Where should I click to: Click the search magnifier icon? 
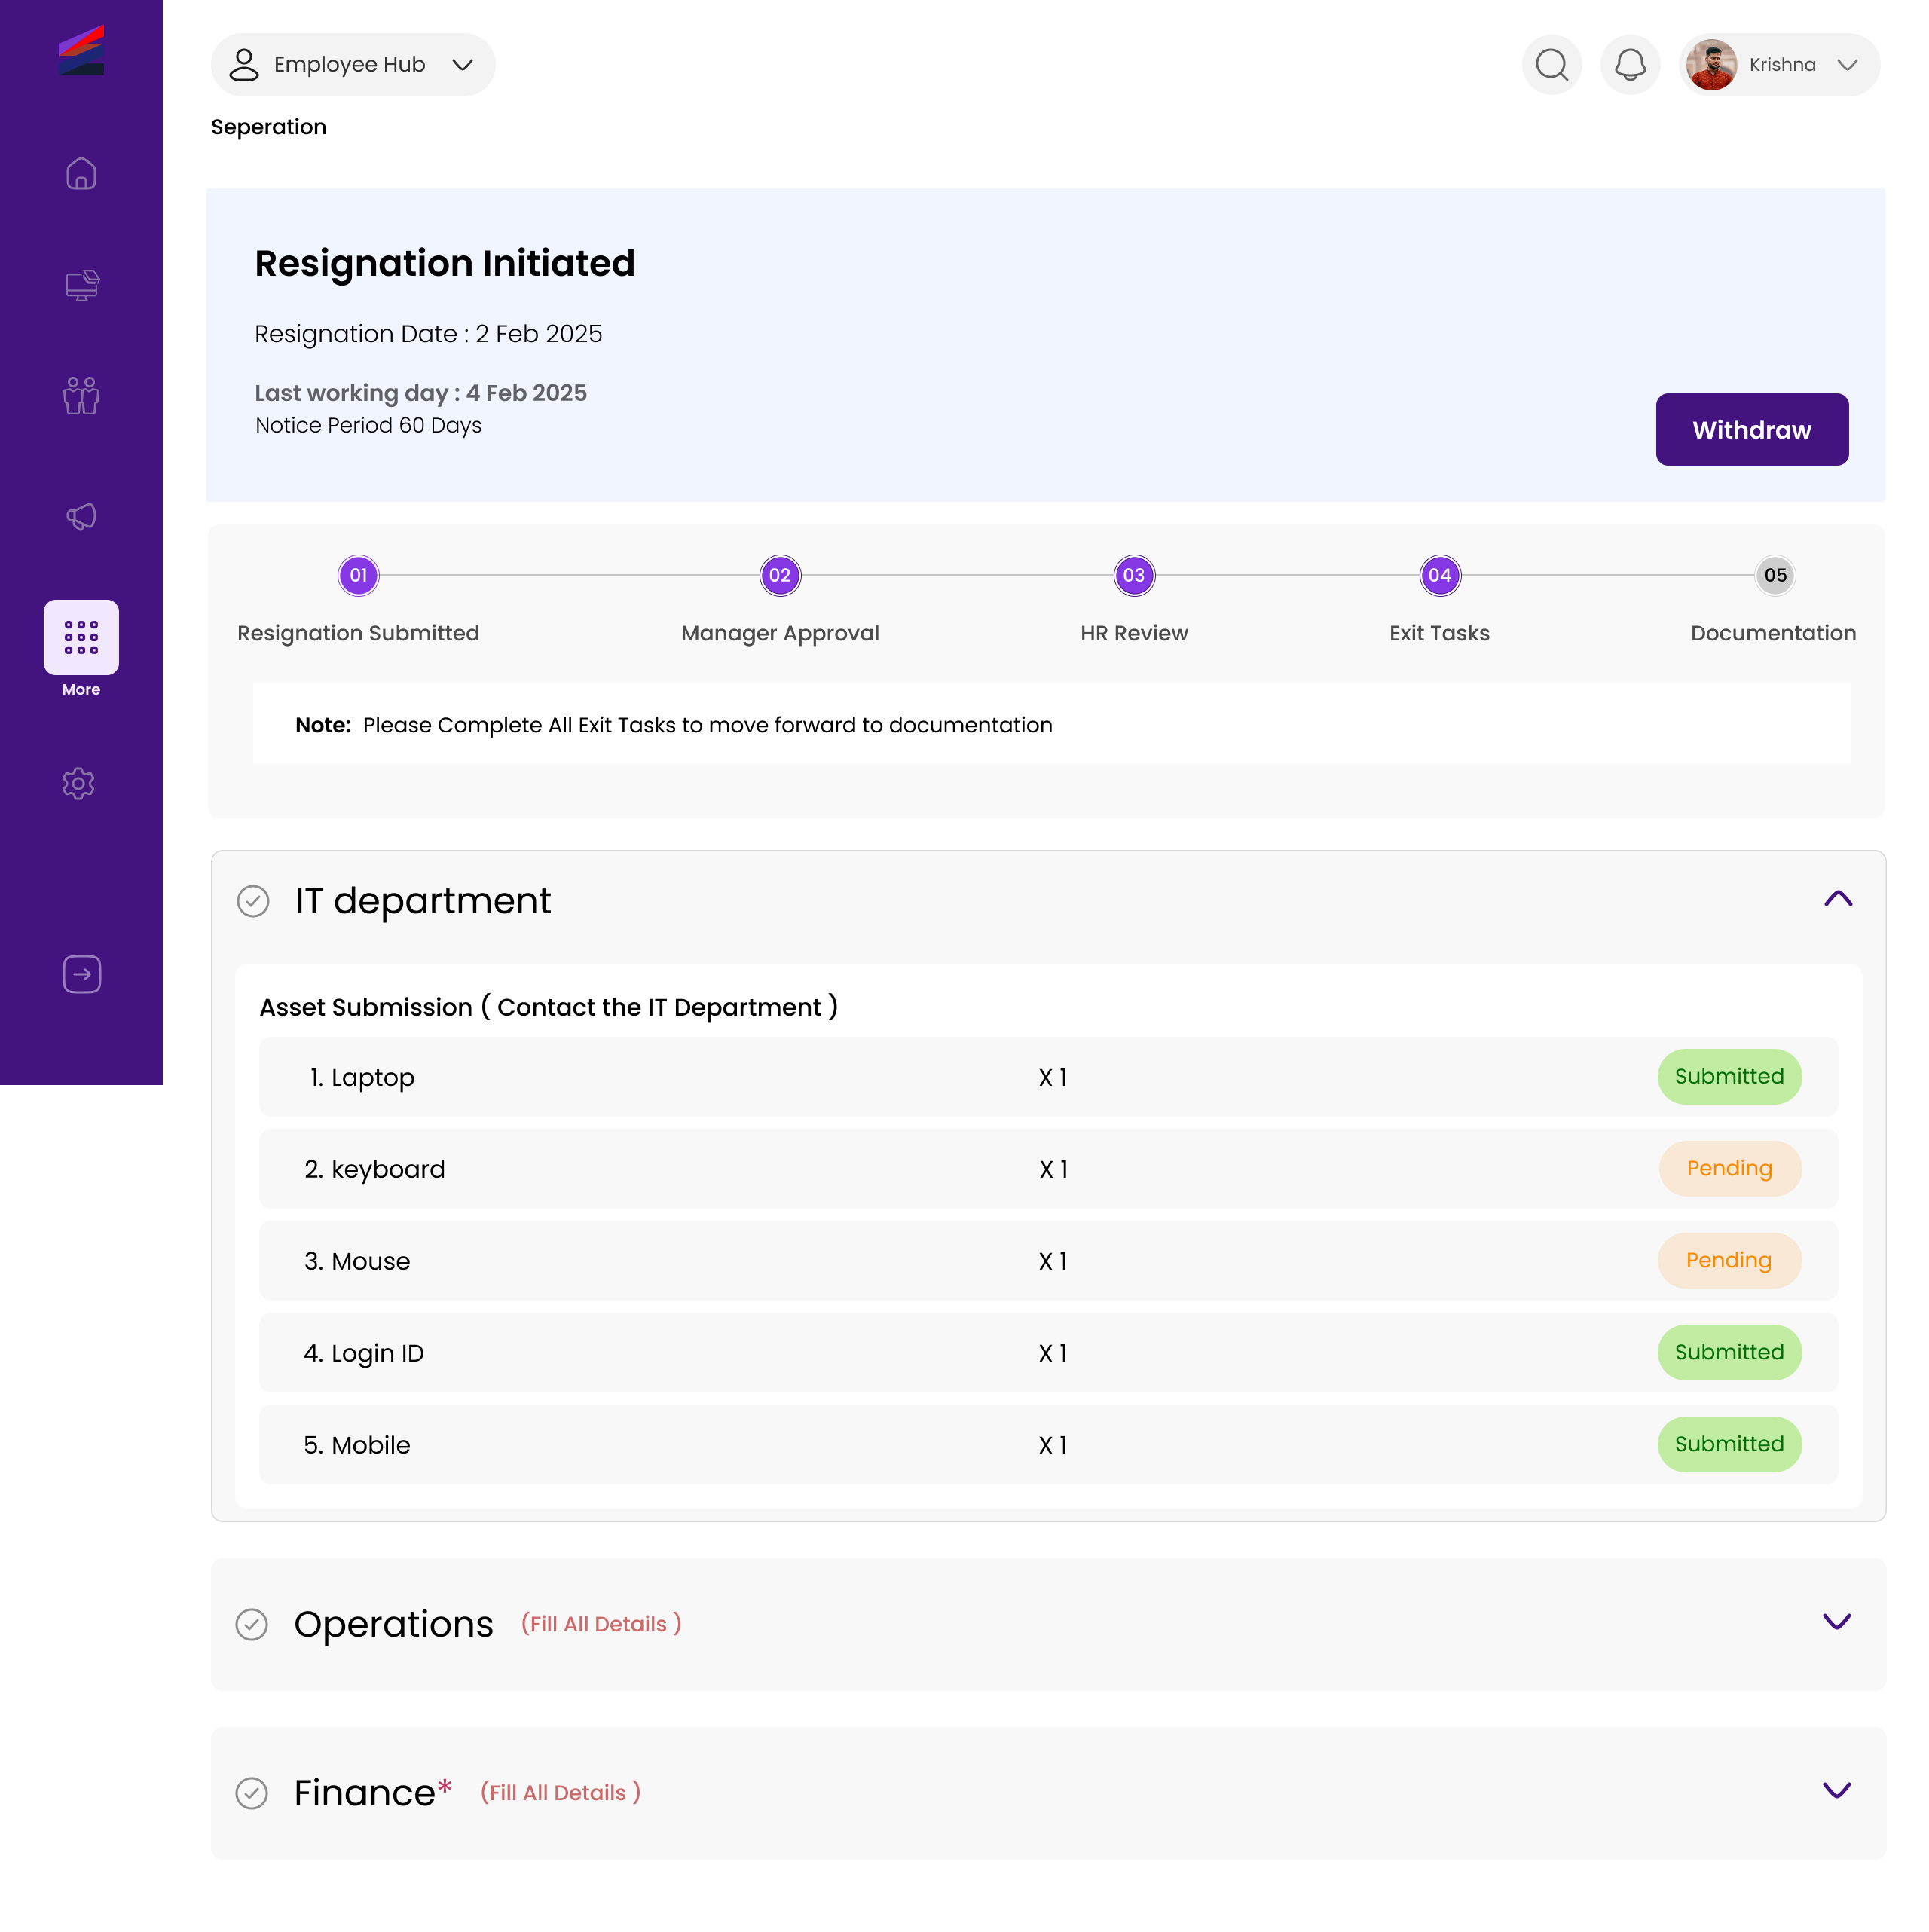1551,65
